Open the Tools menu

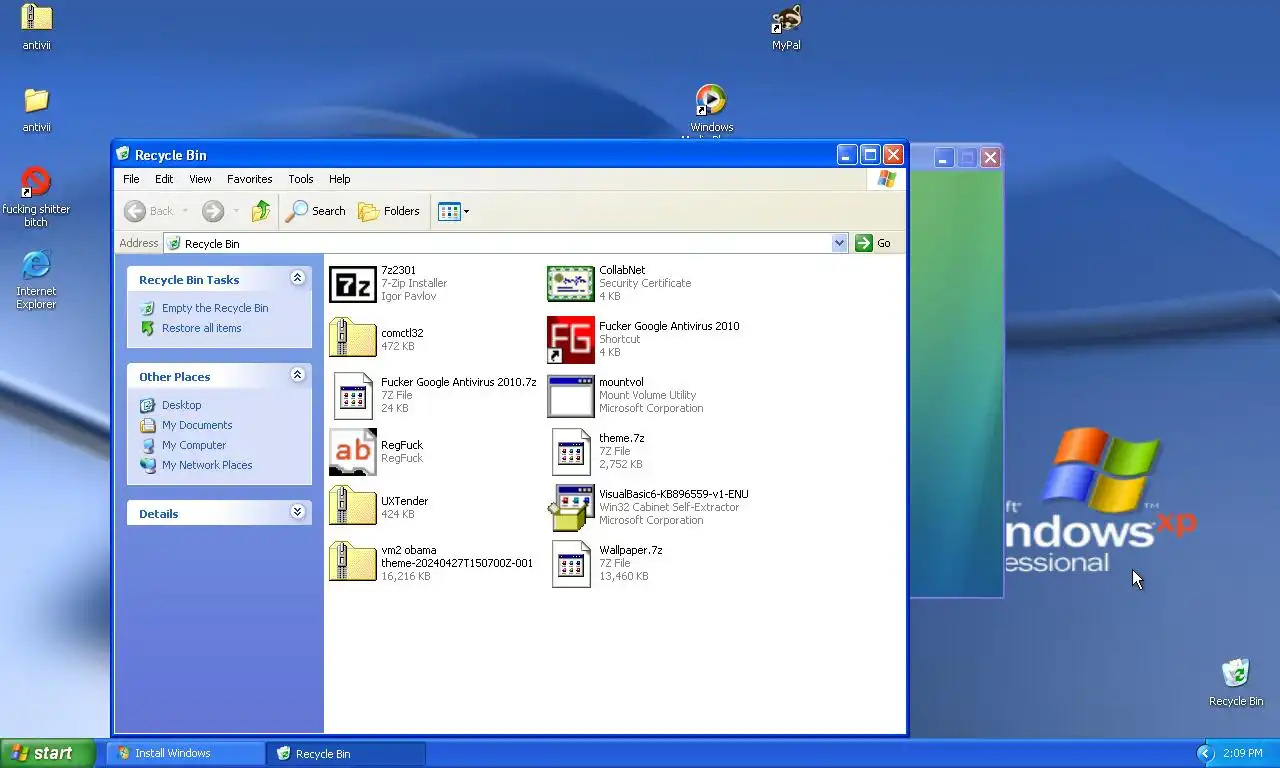301,179
